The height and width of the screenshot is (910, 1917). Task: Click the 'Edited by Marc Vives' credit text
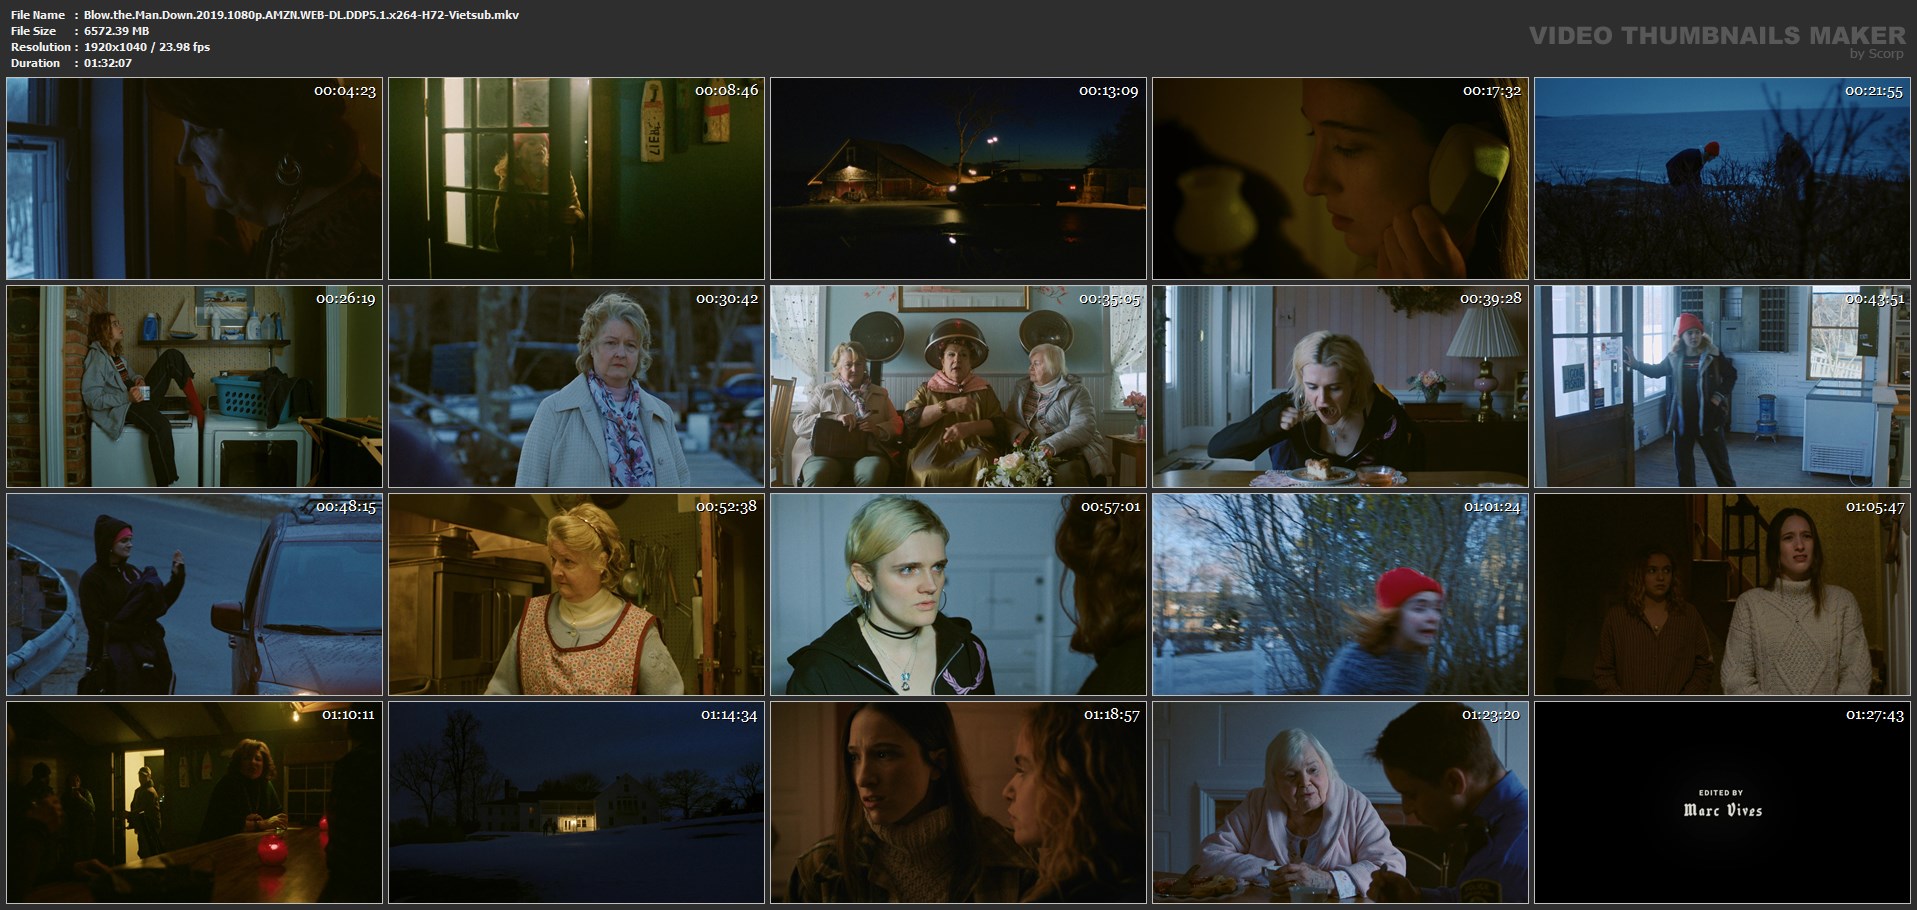1722,805
